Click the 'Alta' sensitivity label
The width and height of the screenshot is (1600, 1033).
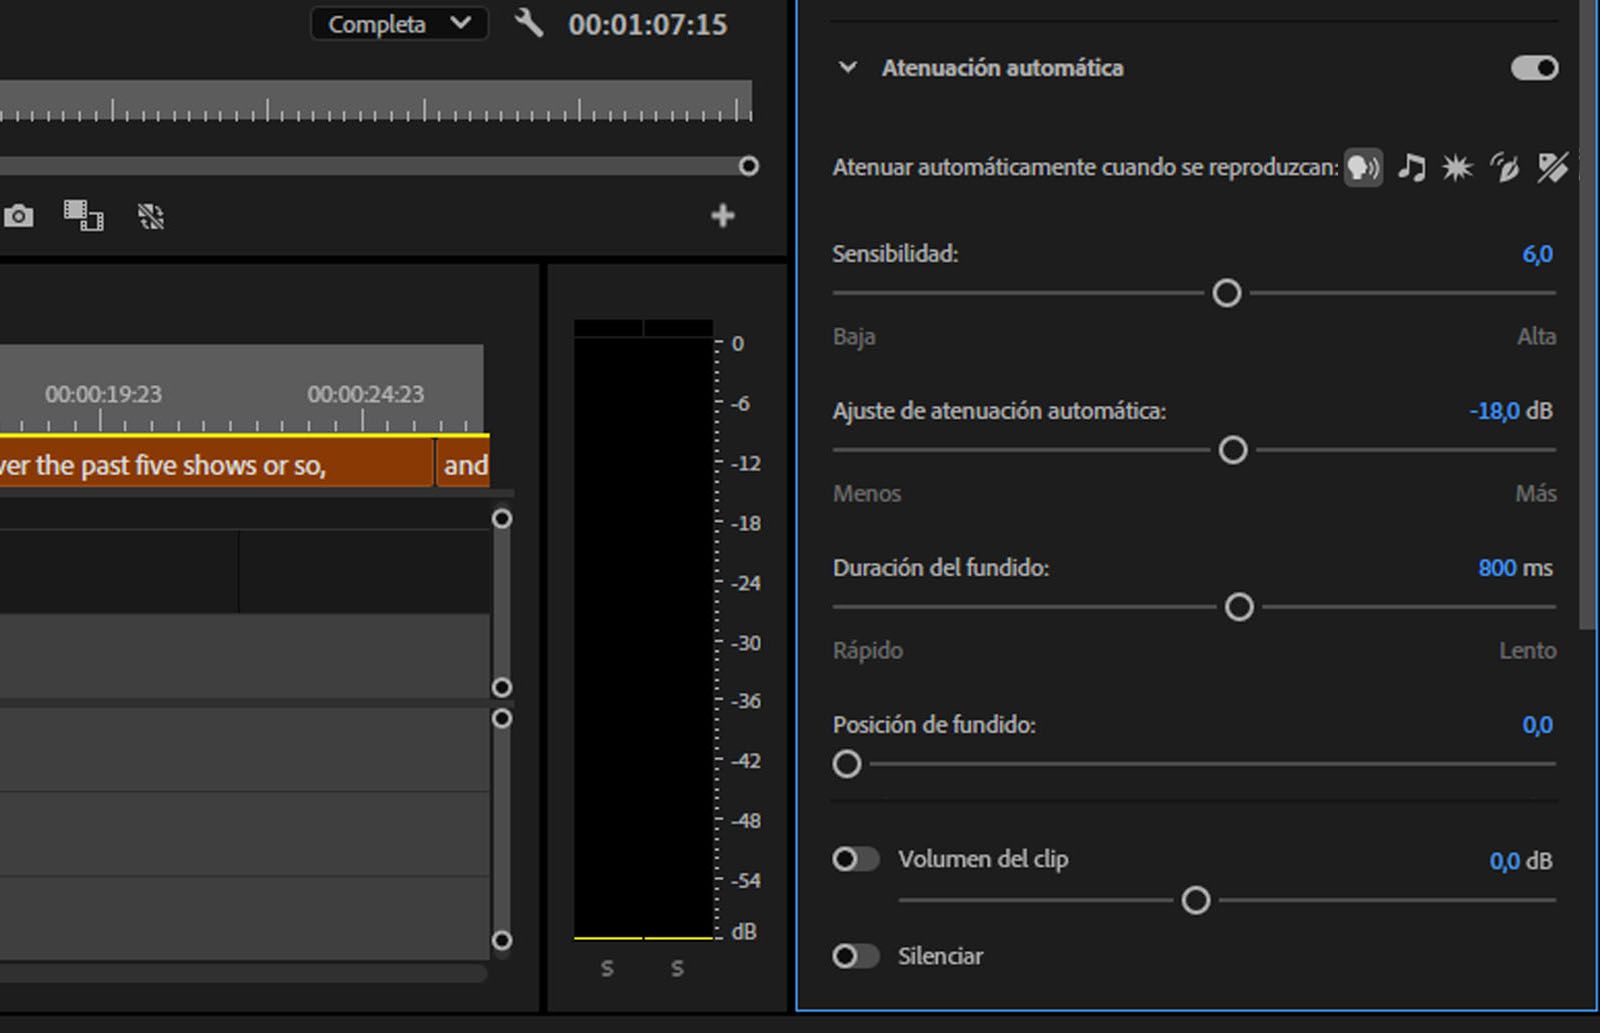point(1536,337)
